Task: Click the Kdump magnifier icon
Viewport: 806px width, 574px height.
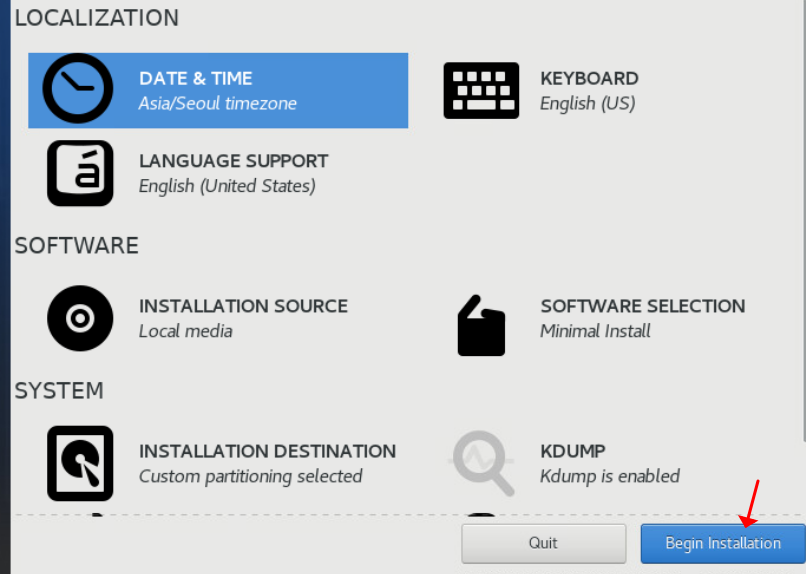Action: click(481, 463)
